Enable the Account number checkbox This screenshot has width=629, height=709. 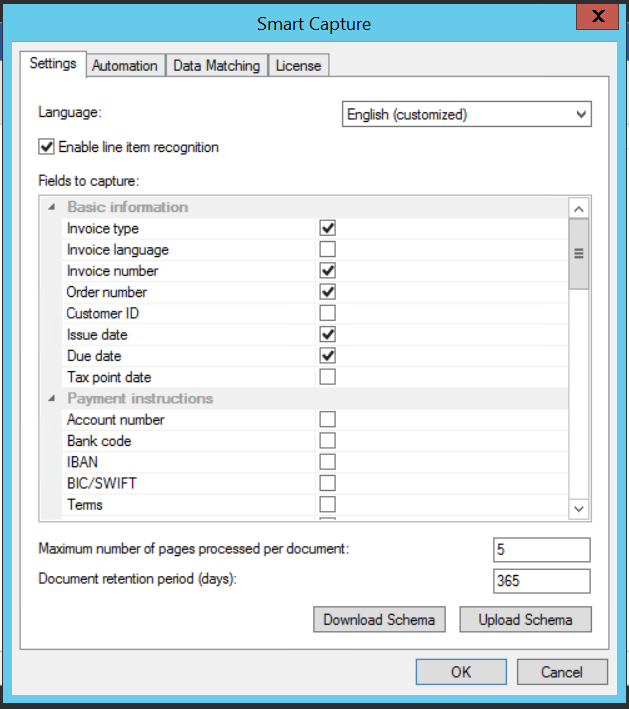click(x=327, y=419)
